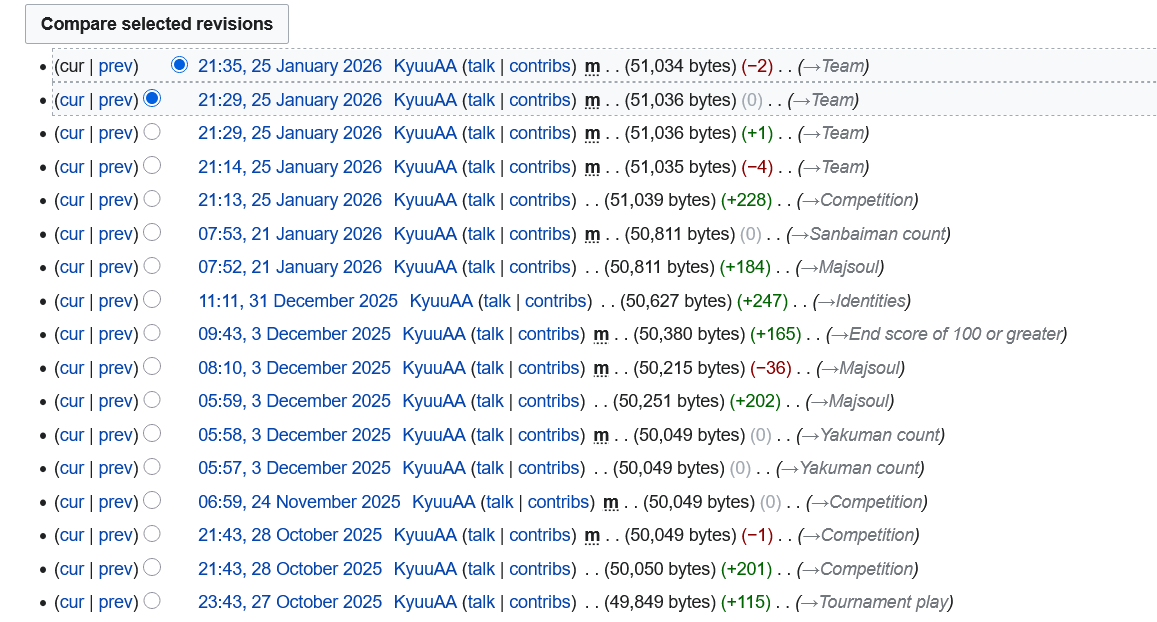The height and width of the screenshot is (622, 1157).
Task: Select radio button for 21:35, 25 January 2026 revision
Action: pos(179,64)
